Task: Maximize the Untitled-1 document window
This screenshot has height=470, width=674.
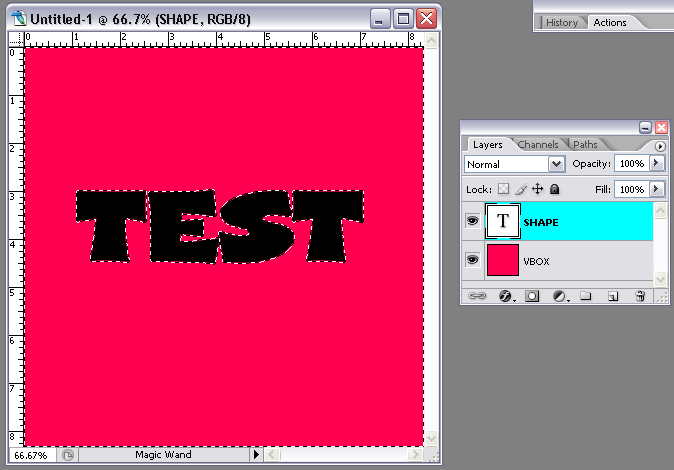Action: click(403, 18)
